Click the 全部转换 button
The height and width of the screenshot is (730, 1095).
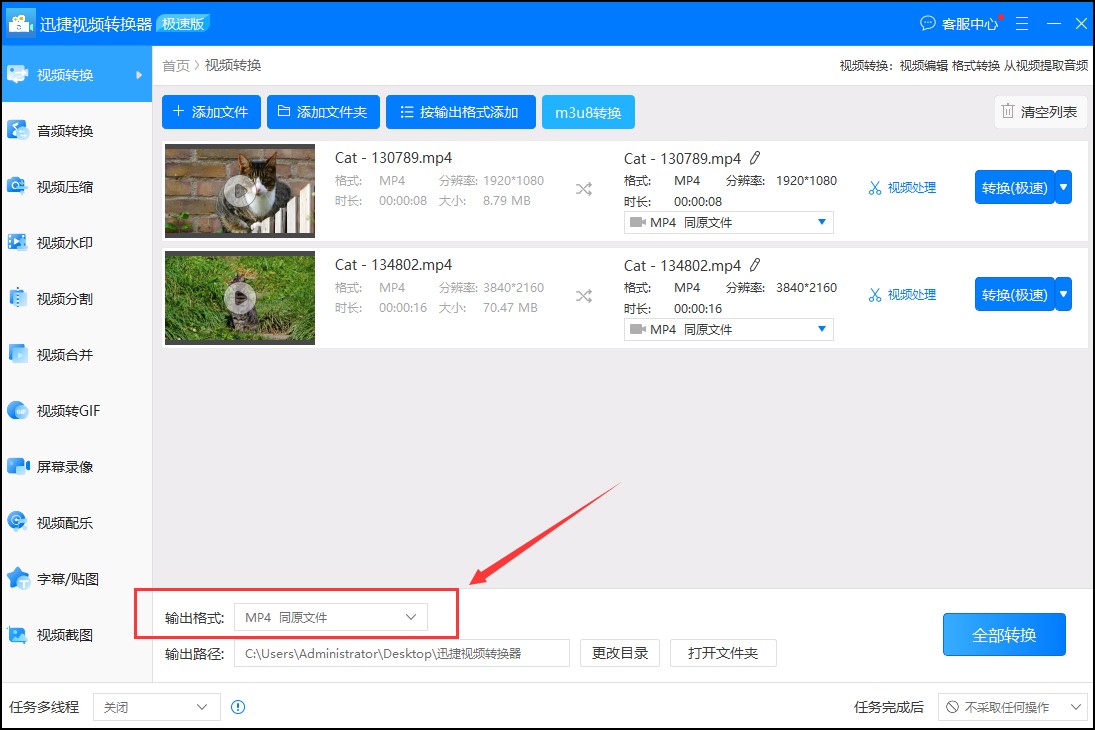pos(1004,634)
